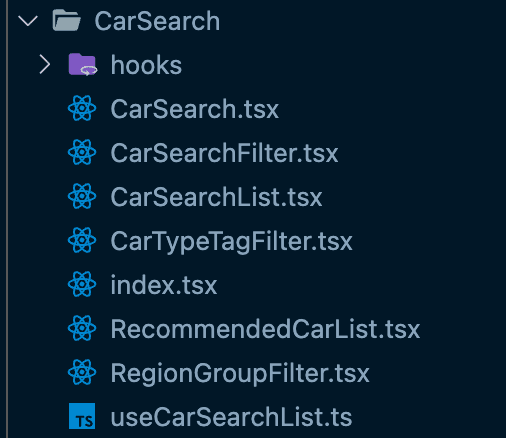The height and width of the screenshot is (438, 506).
Task: Click the purple hooks folder icon
Action: (83, 64)
